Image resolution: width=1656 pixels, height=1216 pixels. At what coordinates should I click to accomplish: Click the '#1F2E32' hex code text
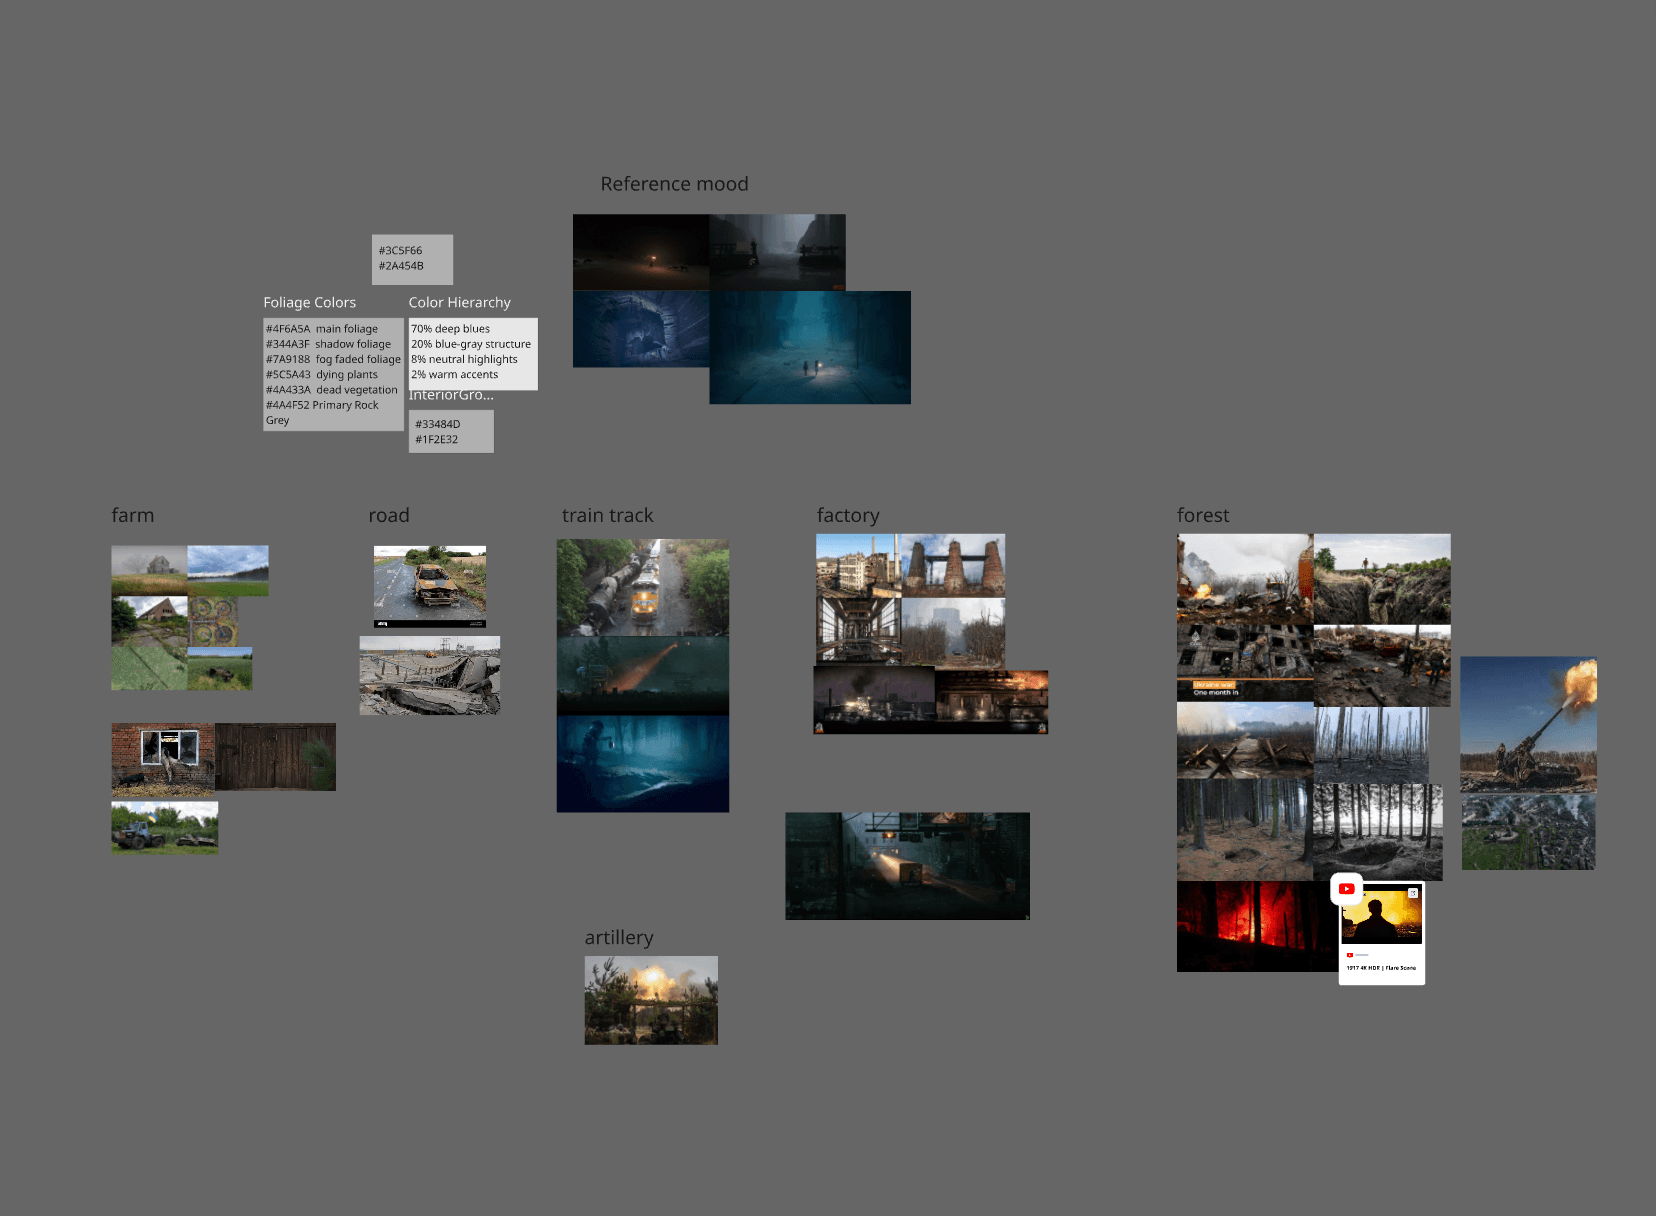tap(437, 440)
